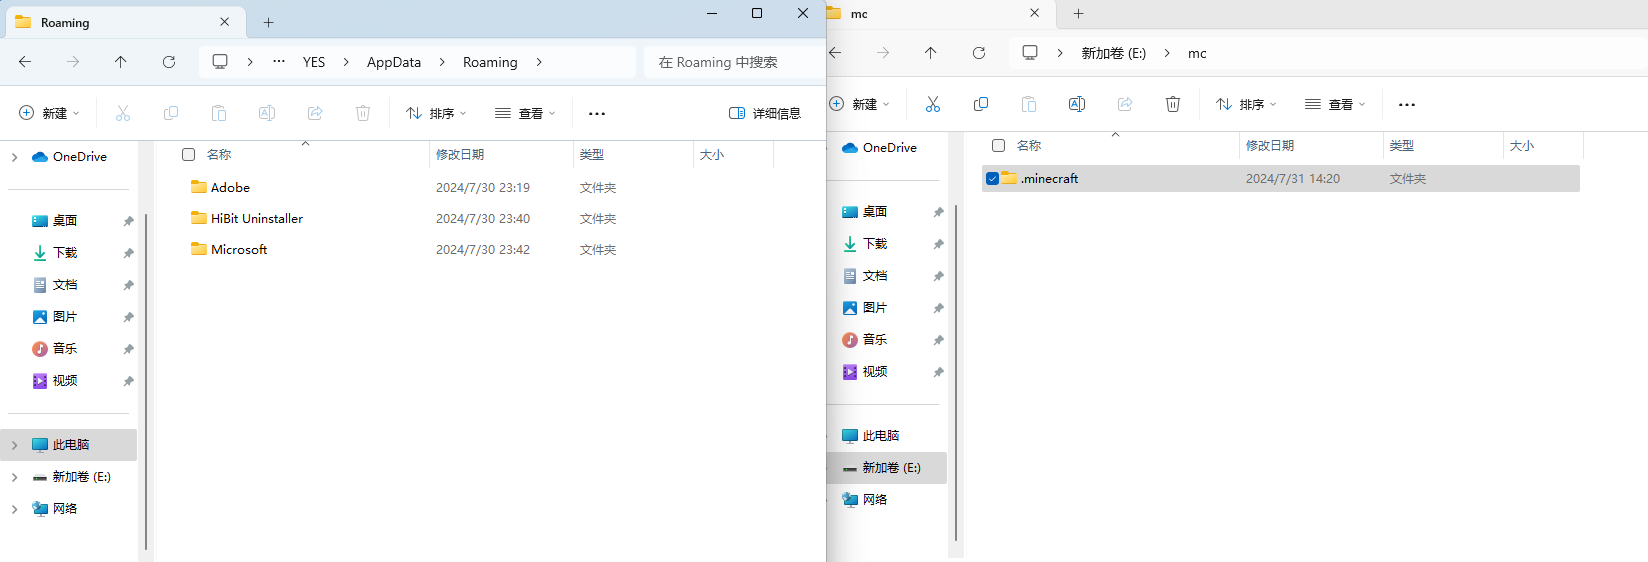1648x562 pixels.
Task: Toggle the 详细信息 details pane button
Action: [x=765, y=113]
